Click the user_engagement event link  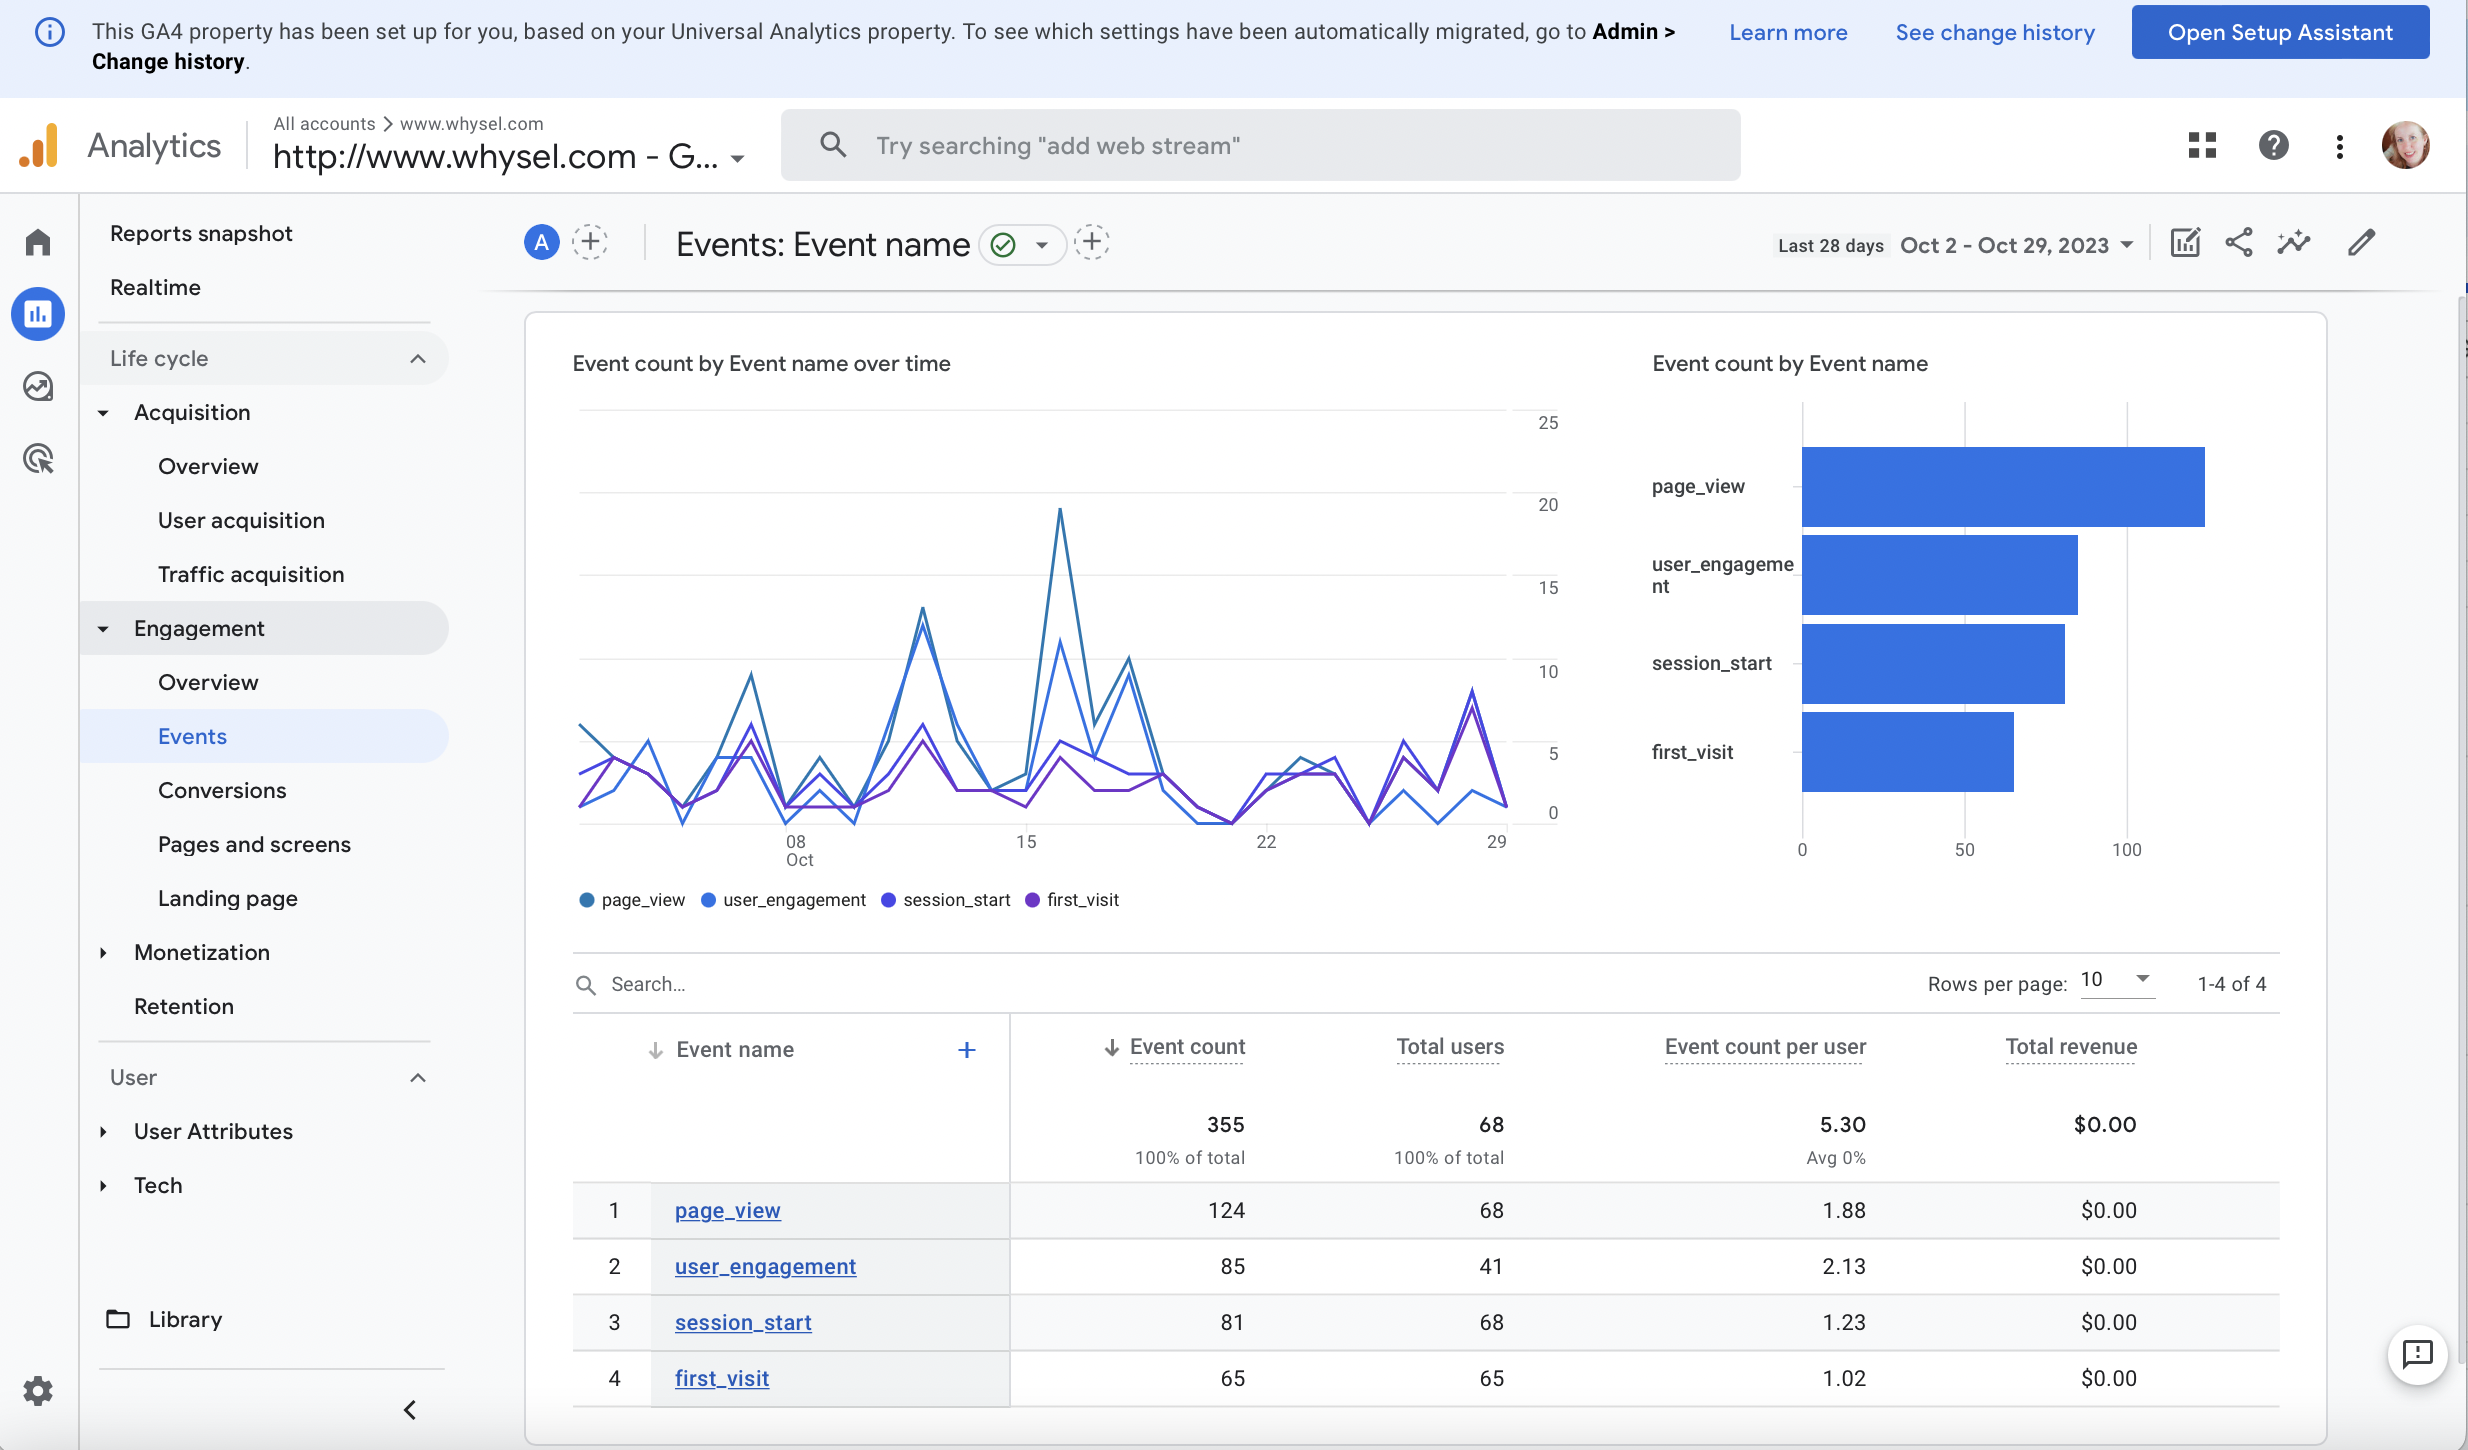pyautogui.click(x=765, y=1266)
